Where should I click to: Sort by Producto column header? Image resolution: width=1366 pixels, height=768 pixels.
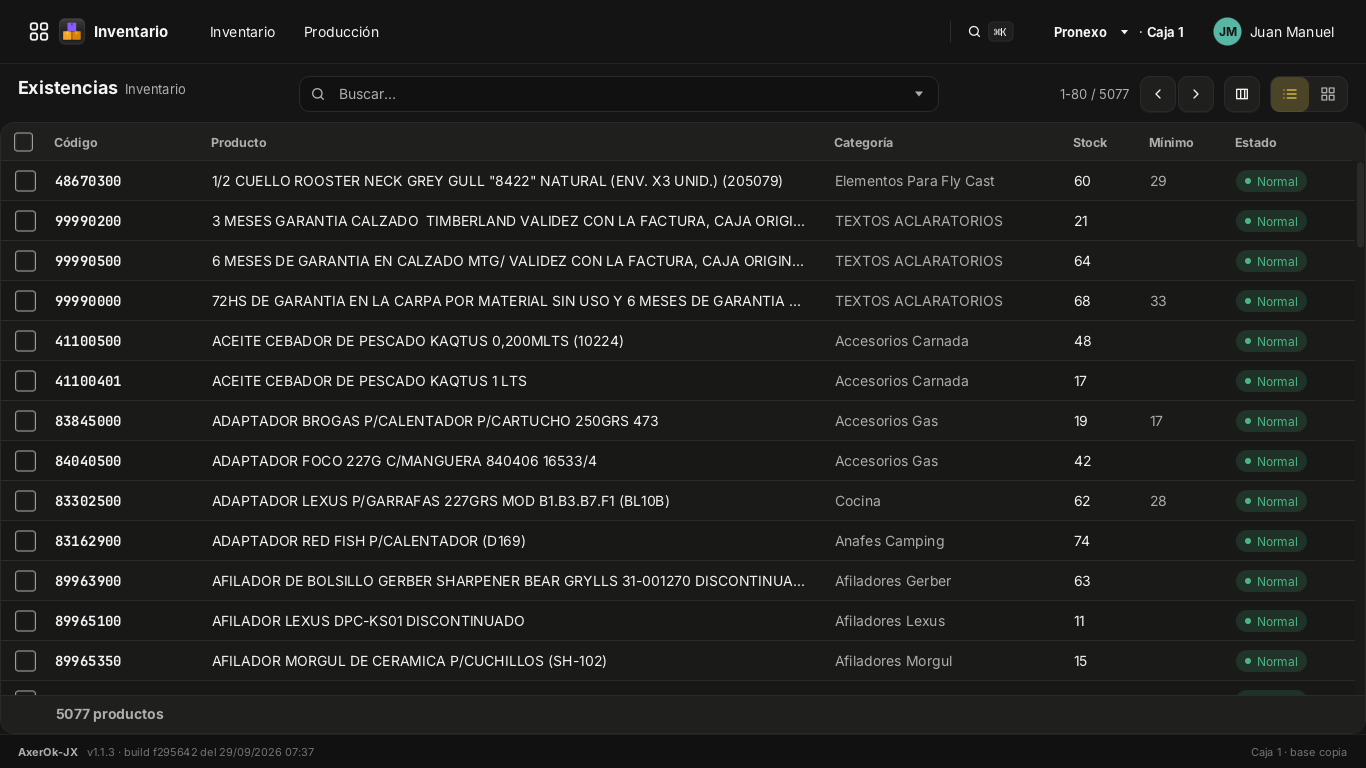click(x=239, y=143)
